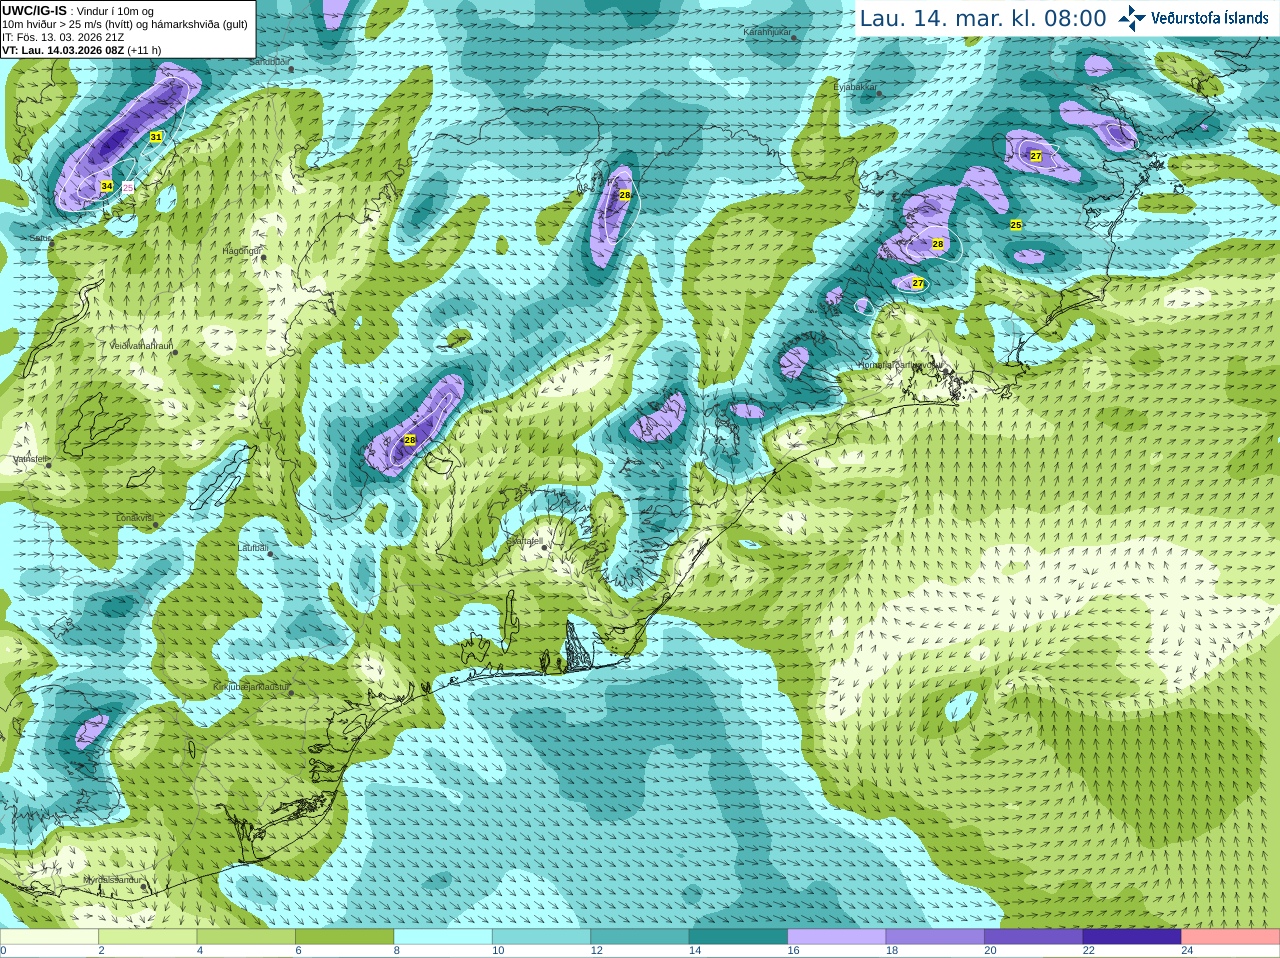
Task: Click the Lónakvísl place label
Action: coord(135,518)
